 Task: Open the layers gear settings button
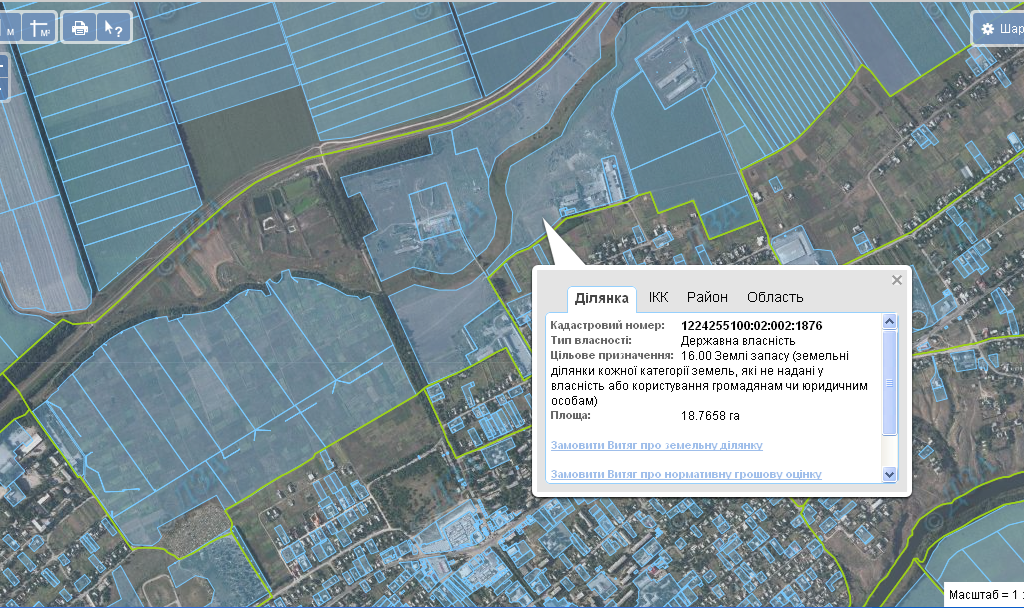pyautogui.click(x=999, y=28)
